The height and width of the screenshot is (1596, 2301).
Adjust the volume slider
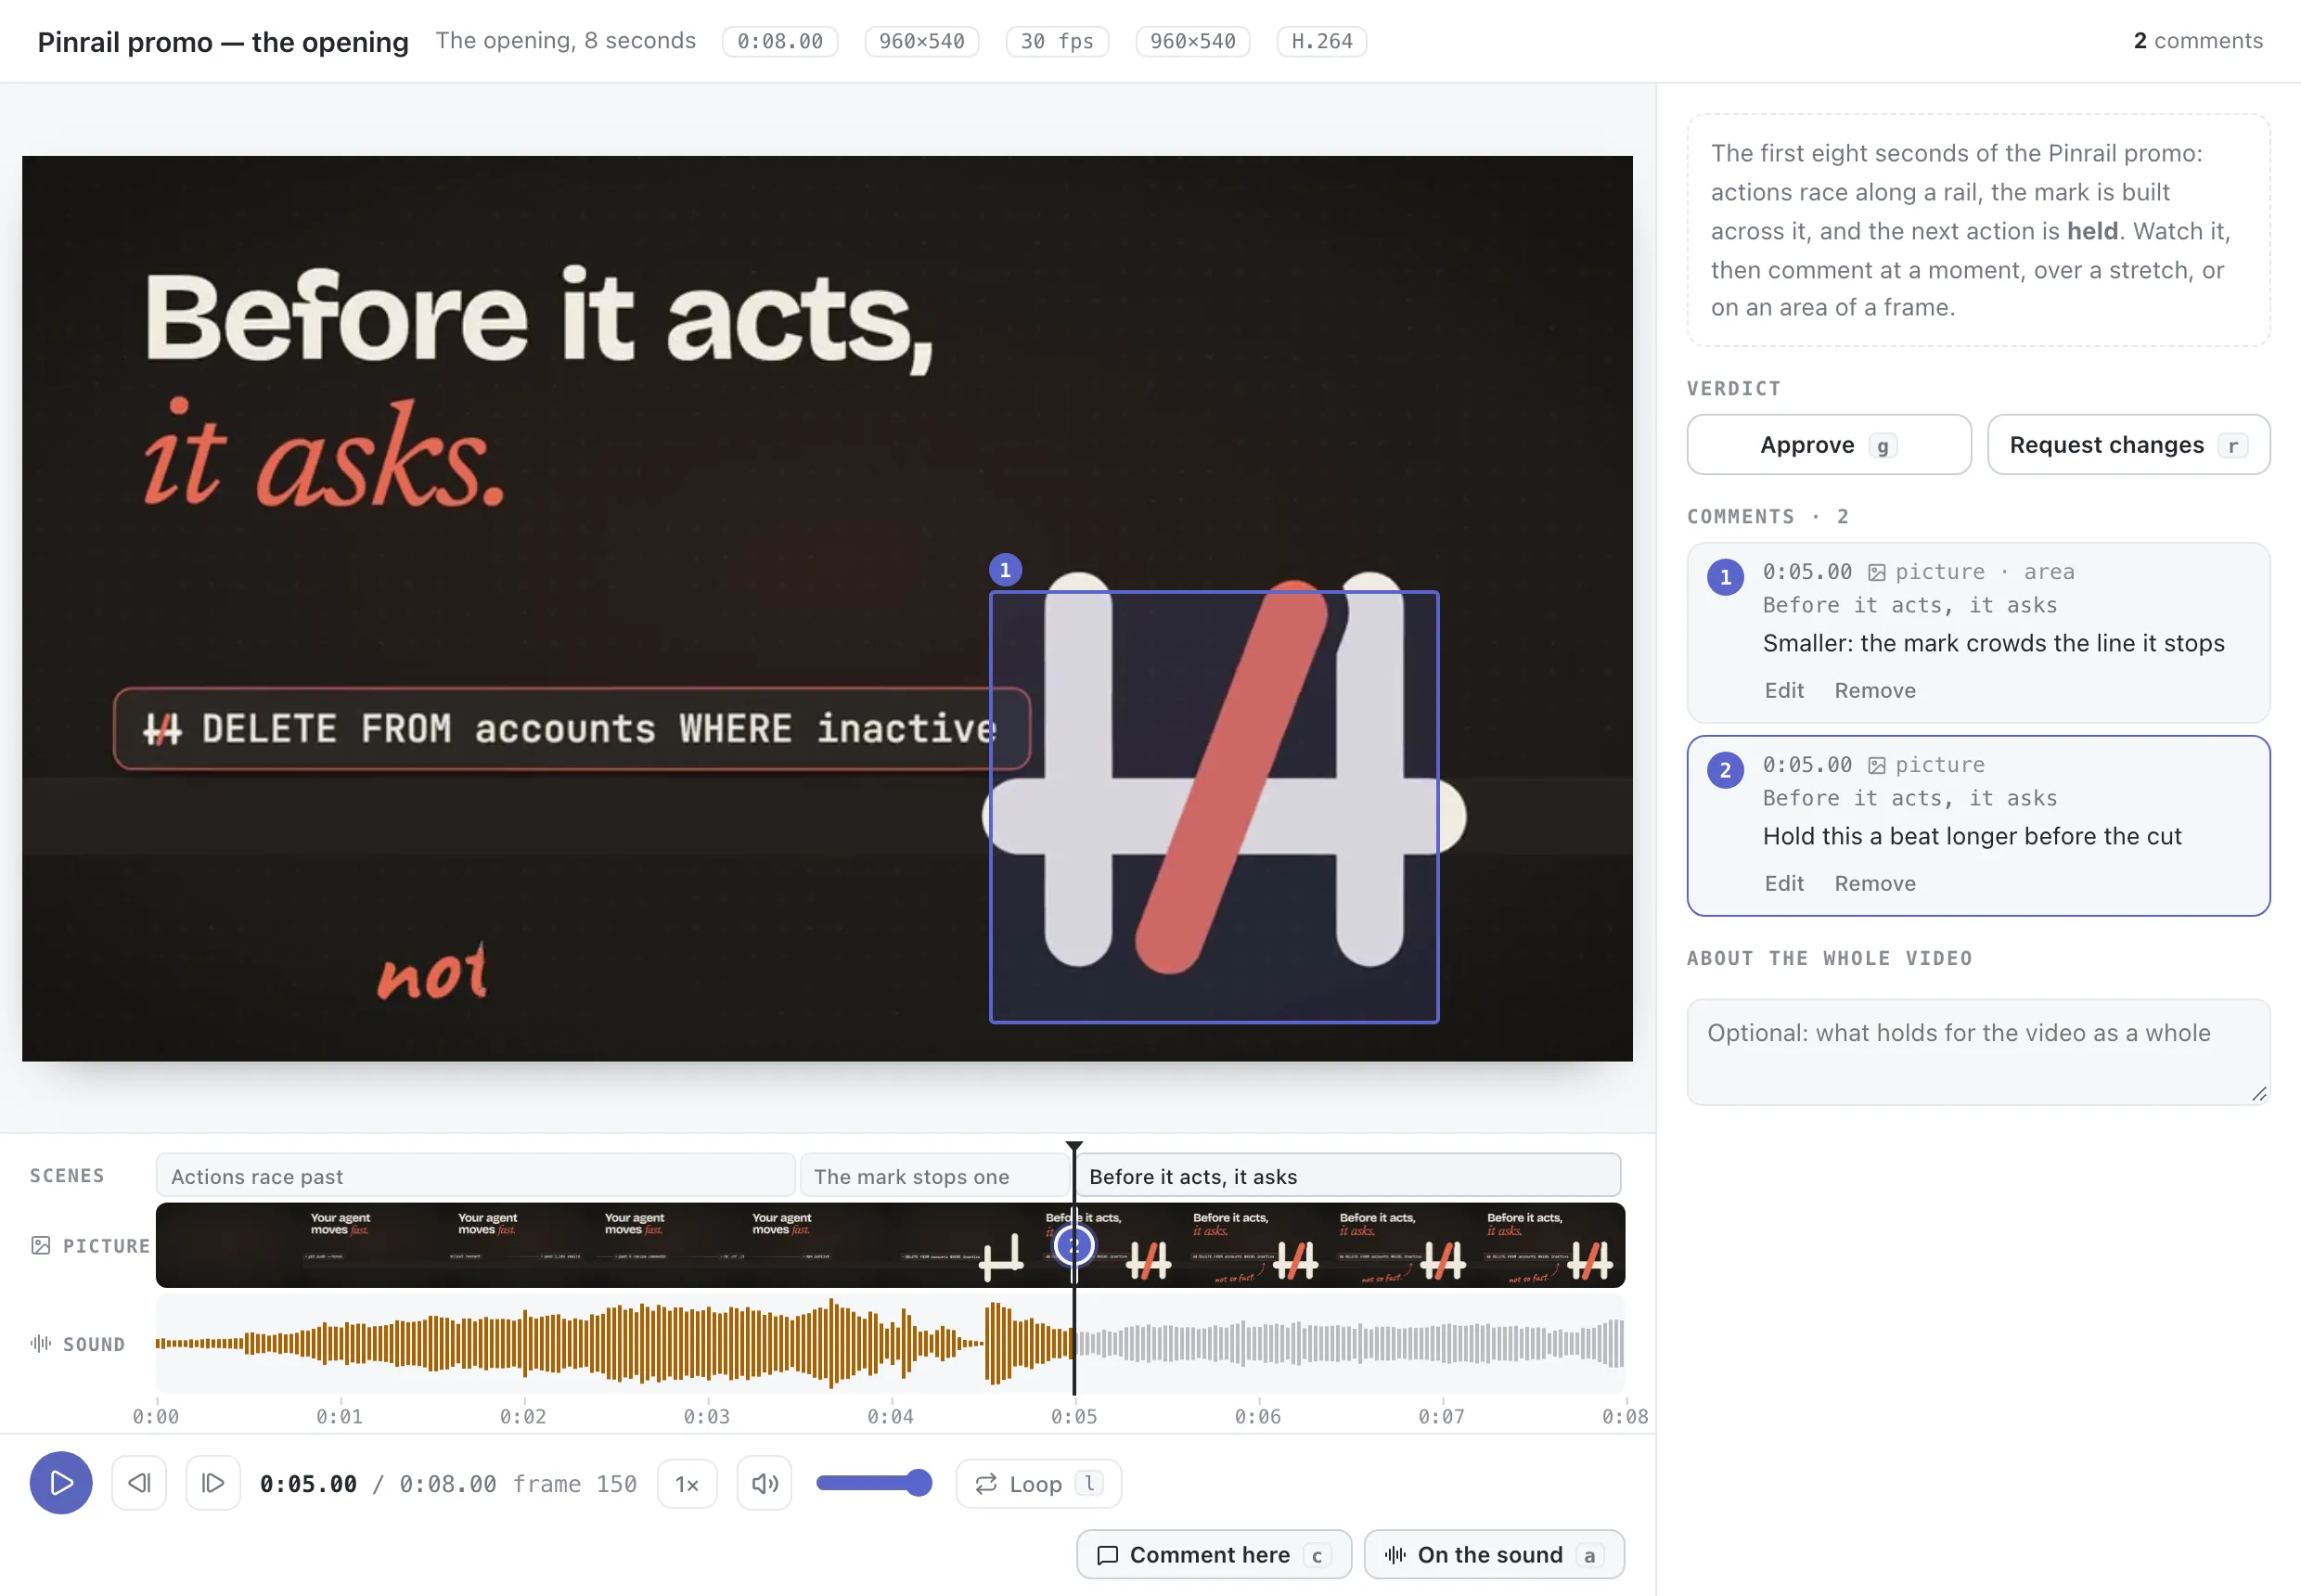(874, 1482)
